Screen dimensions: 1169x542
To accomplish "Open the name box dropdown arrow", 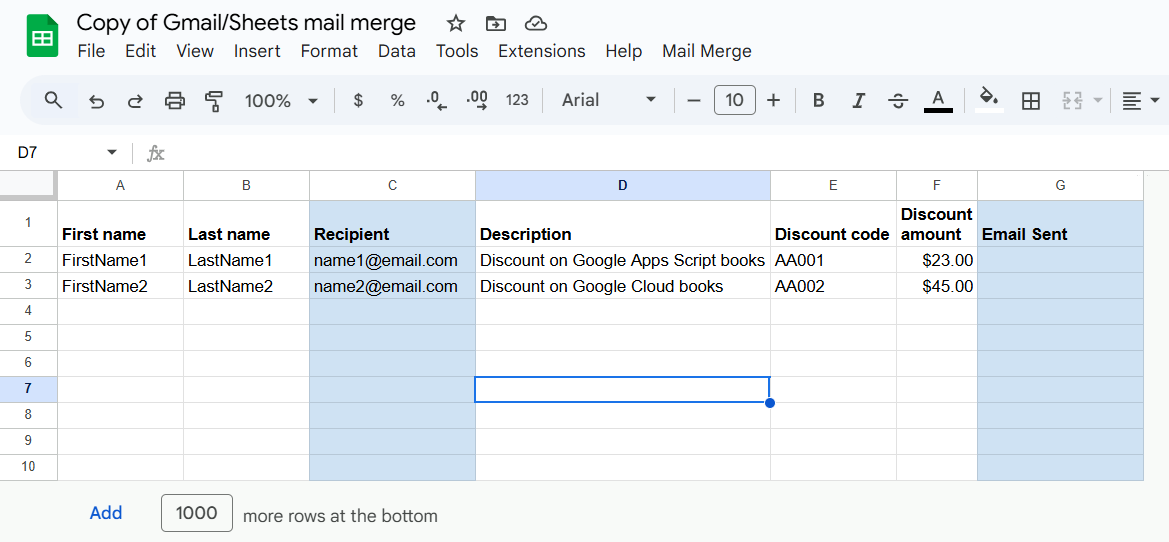I will [x=112, y=153].
